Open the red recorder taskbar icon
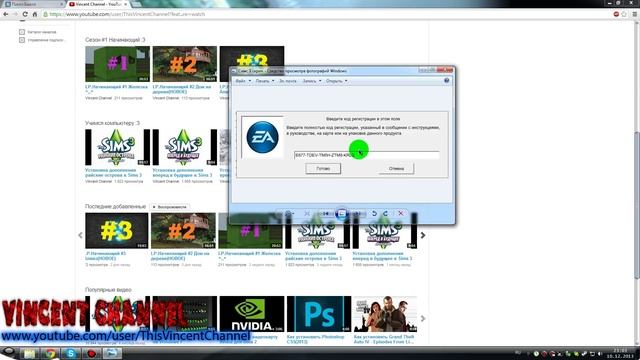This screenshot has width=640, height=360. (x=91, y=353)
